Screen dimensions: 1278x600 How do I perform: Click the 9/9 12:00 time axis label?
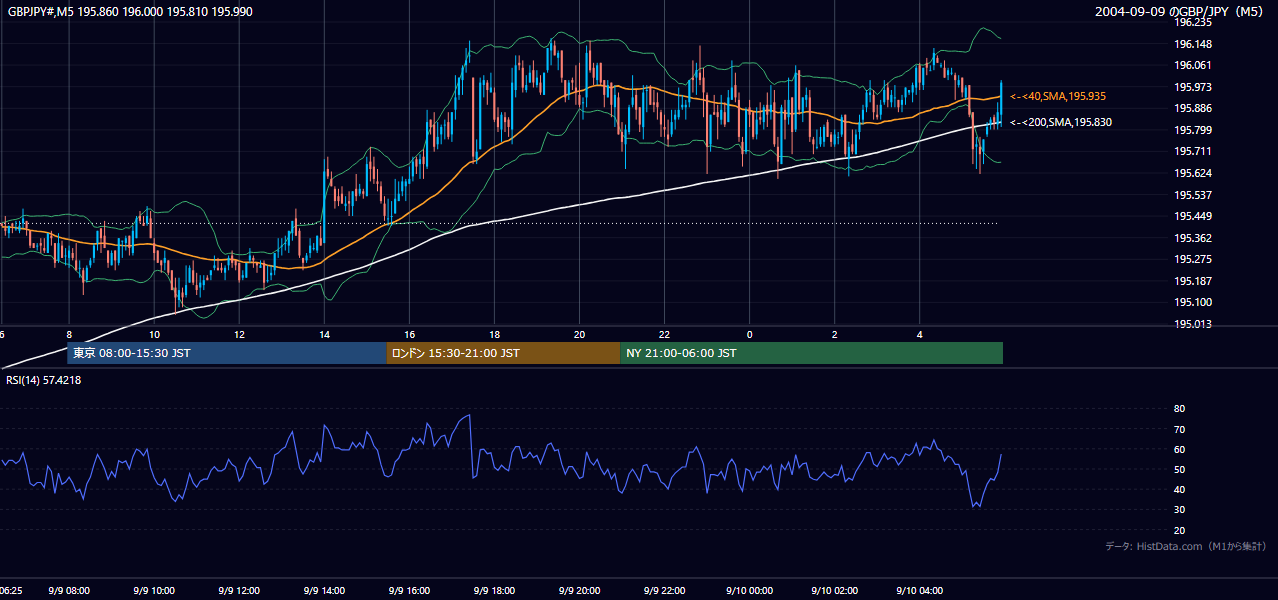click(239, 591)
